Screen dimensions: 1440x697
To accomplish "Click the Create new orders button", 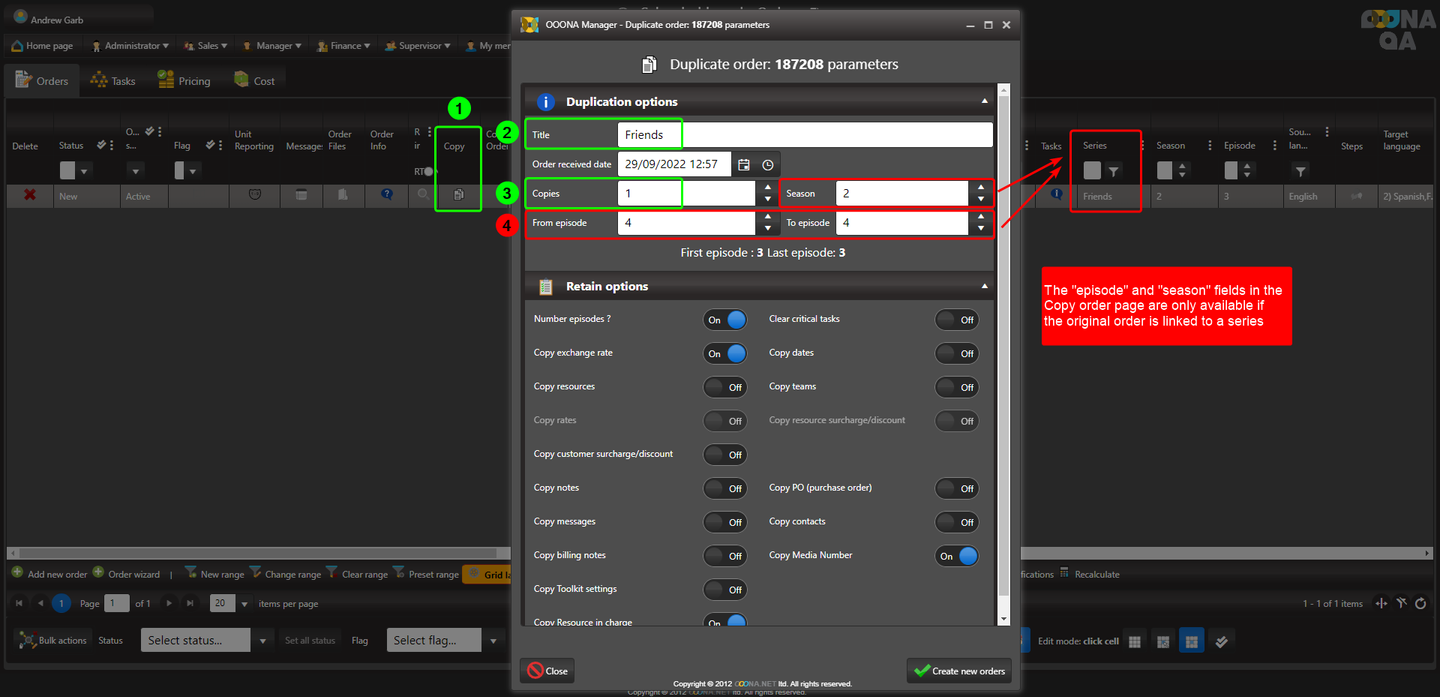I will click(x=959, y=671).
